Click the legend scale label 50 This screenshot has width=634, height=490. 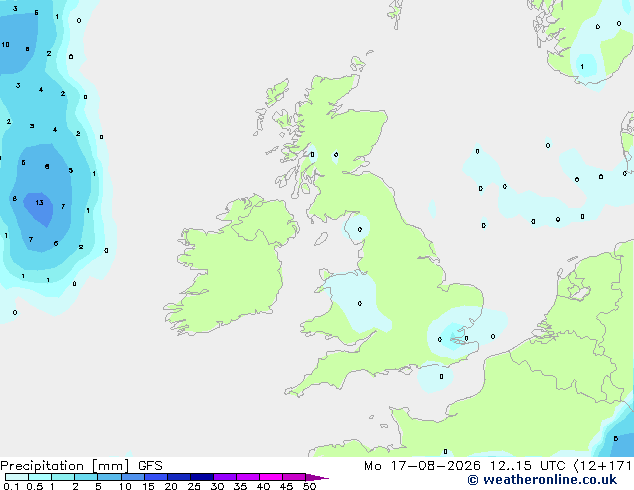(x=309, y=486)
